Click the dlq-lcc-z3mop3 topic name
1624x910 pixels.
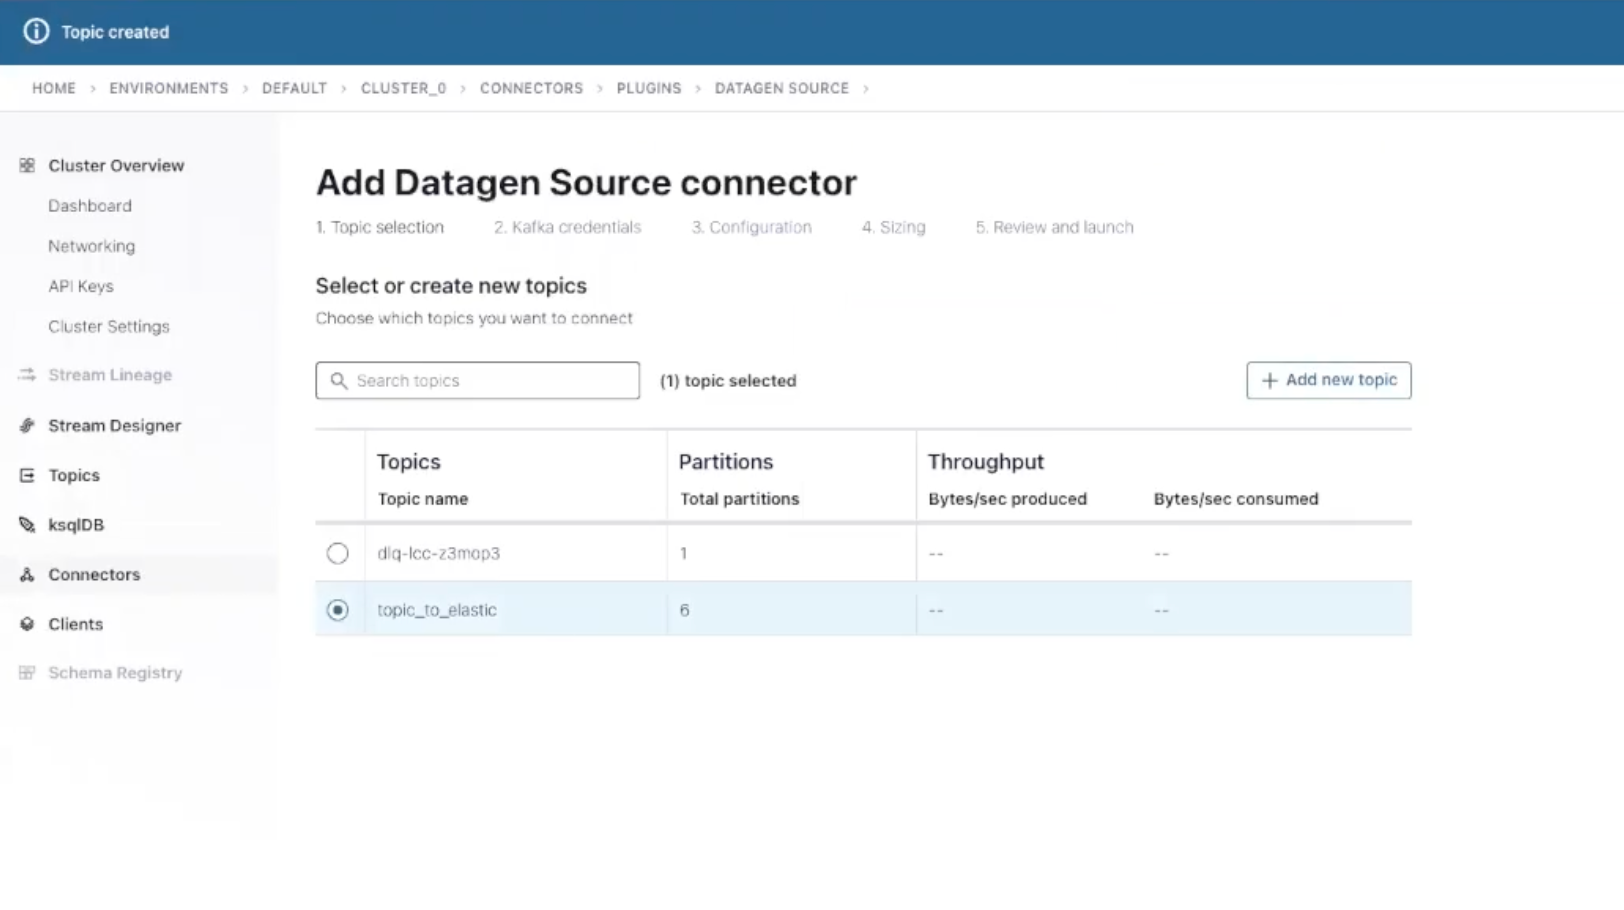coord(438,553)
